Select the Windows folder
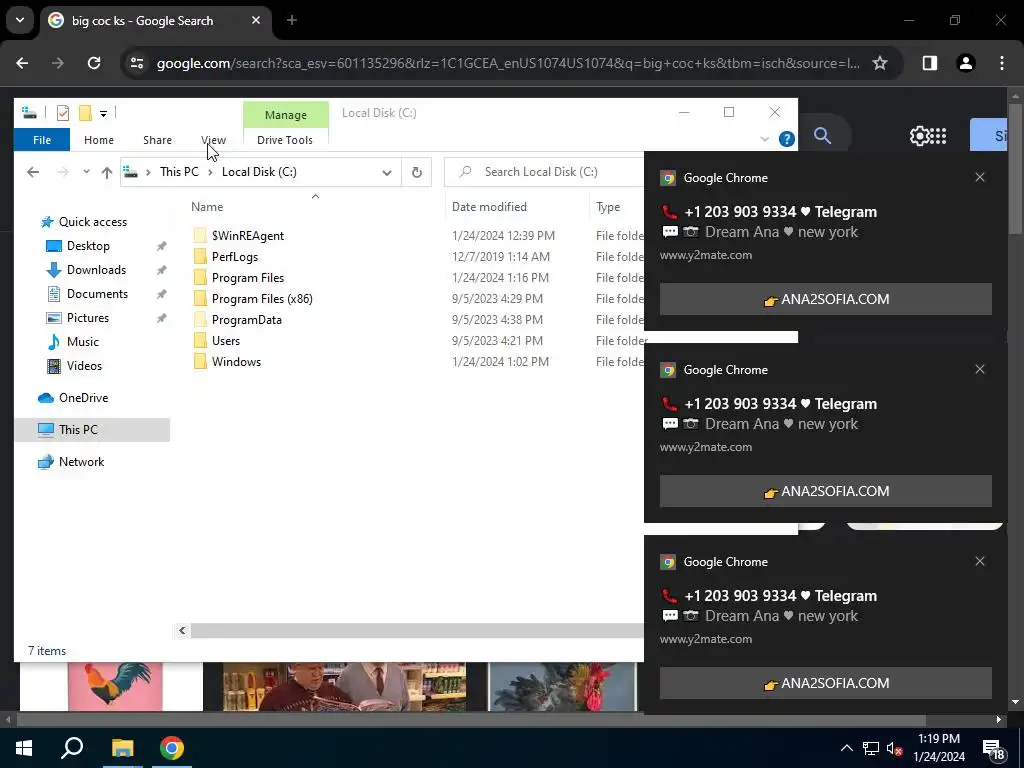This screenshot has height=768, width=1024. click(236, 362)
